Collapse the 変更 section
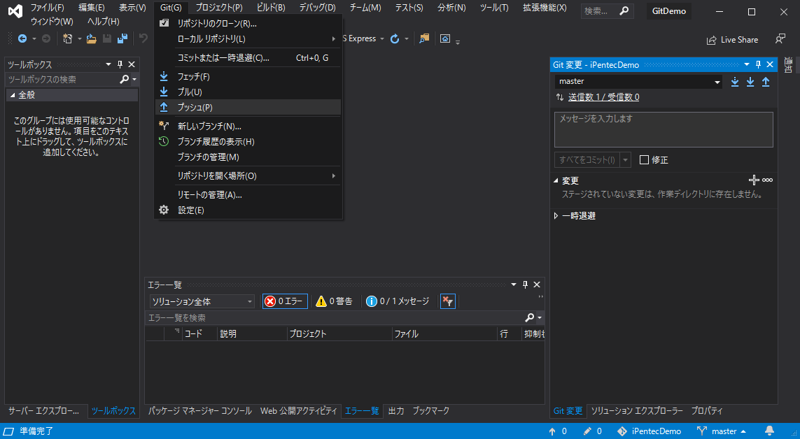Screen dimensions: 800x439 pyautogui.click(x=556, y=180)
